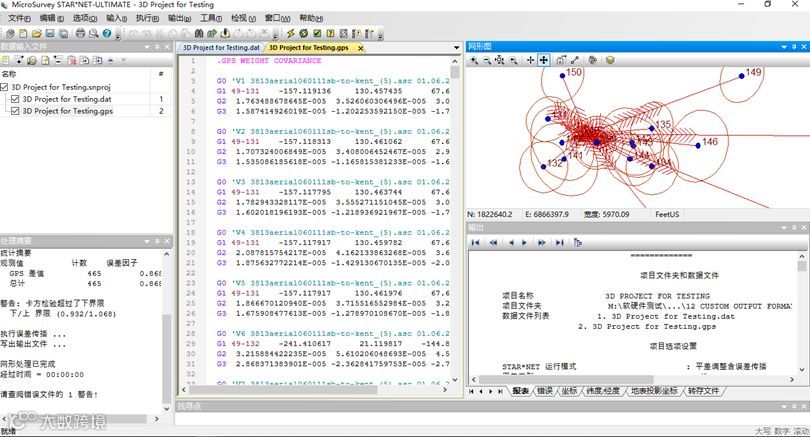The width and height of the screenshot is (810, 437).
Task: Open project using the folder icon
Action: (36, 34)
